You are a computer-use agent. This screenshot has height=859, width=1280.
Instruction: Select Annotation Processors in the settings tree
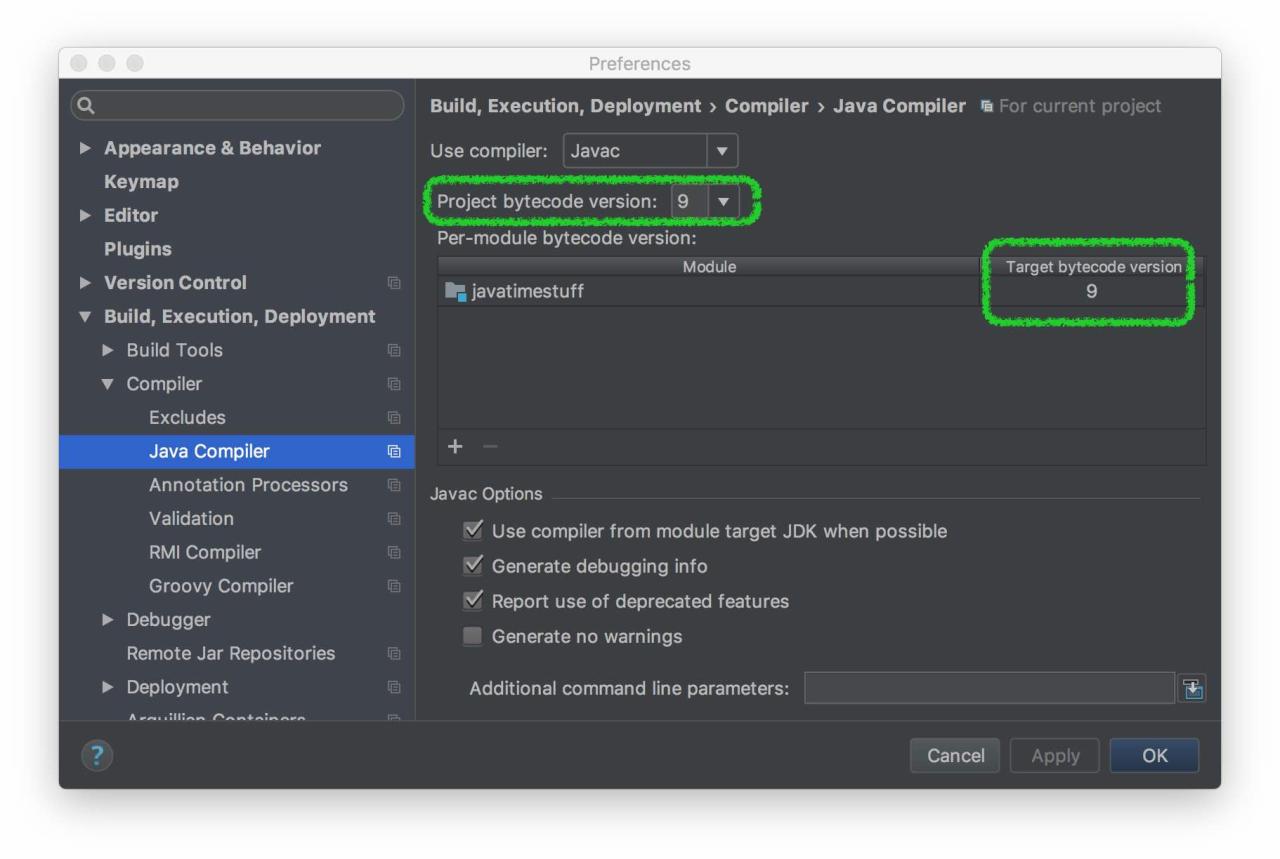248,485
